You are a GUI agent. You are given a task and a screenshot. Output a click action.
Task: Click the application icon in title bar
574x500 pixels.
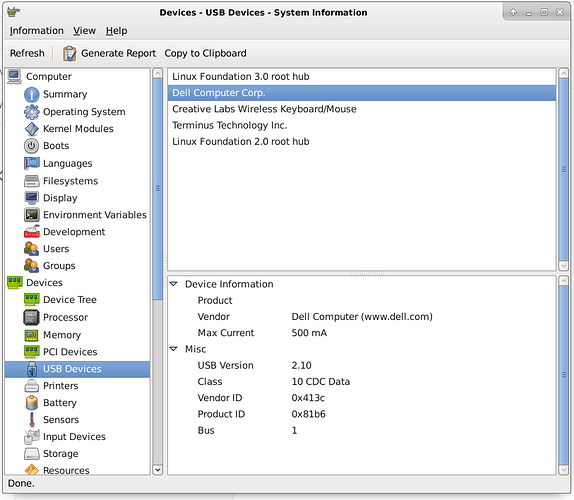coord(14,12)
